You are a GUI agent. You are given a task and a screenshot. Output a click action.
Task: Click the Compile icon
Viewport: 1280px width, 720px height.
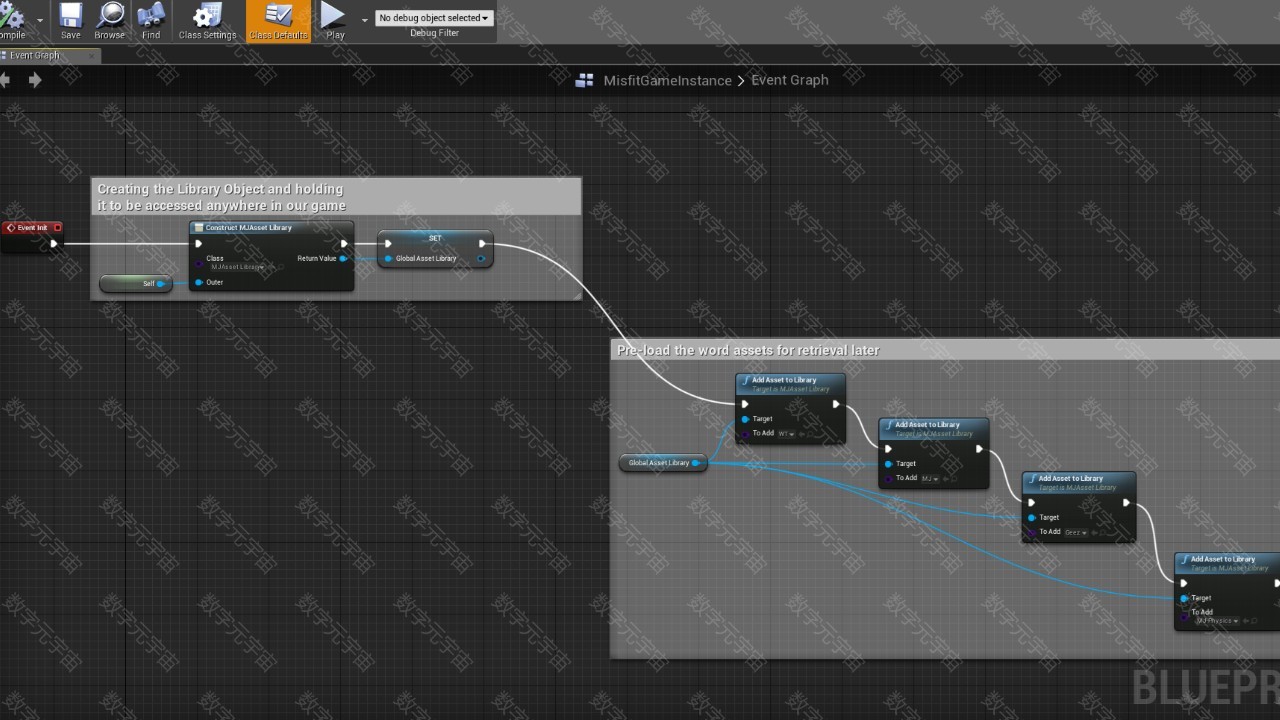[12, 20]
